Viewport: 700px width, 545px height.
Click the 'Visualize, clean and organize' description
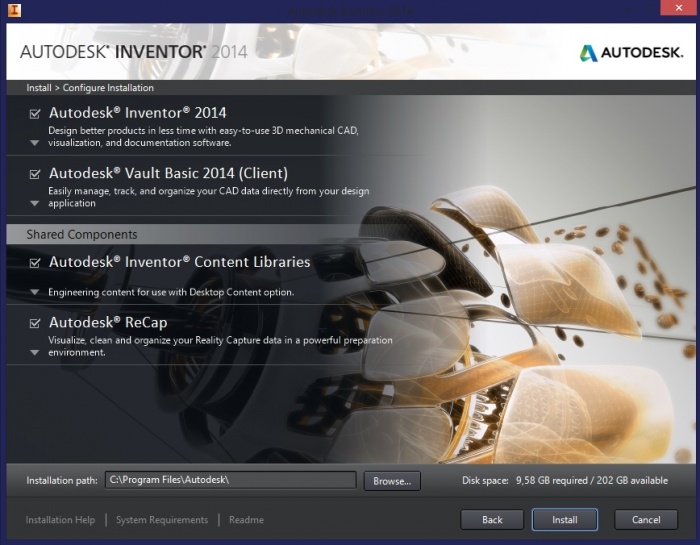coord(220,346)
